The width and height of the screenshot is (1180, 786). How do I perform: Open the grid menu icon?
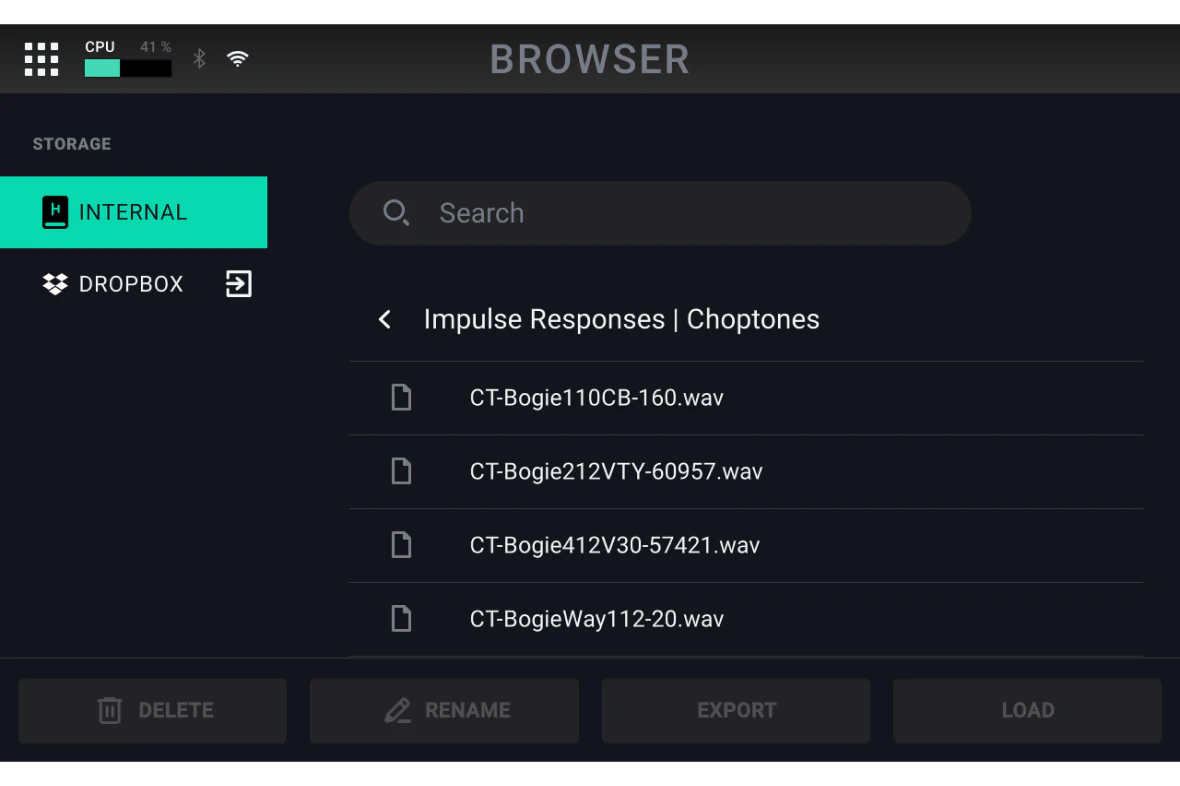tap(41, 59)
